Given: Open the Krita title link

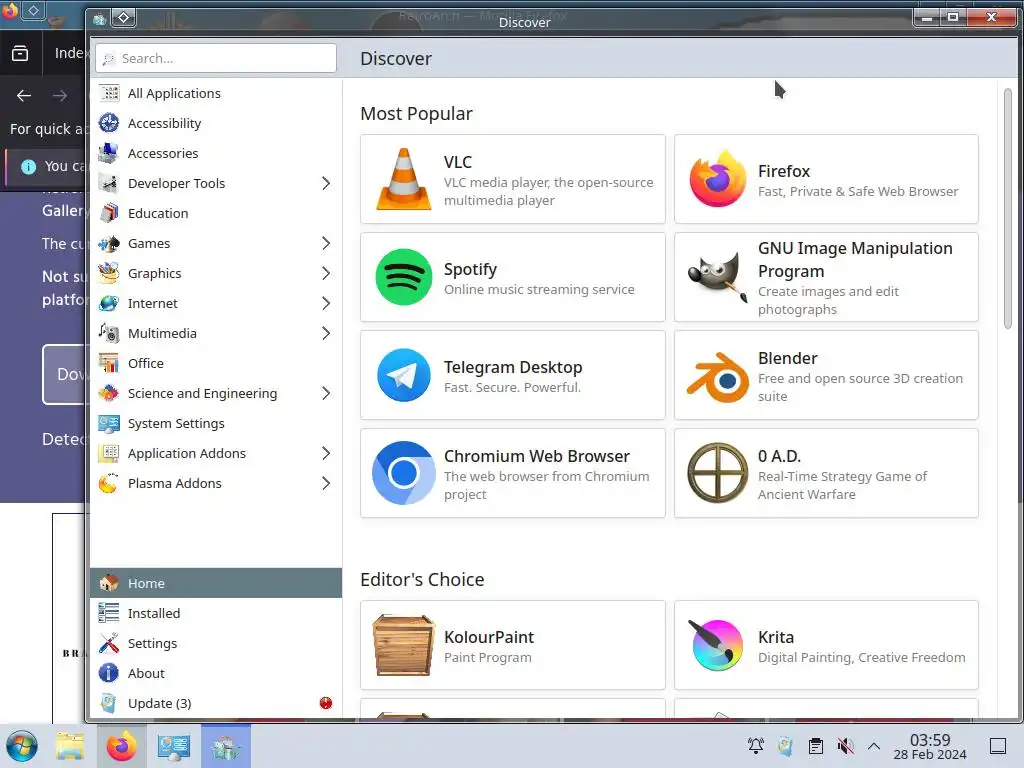Looking at the screenshot, I should pyautogui.click(x=776, y=637).
